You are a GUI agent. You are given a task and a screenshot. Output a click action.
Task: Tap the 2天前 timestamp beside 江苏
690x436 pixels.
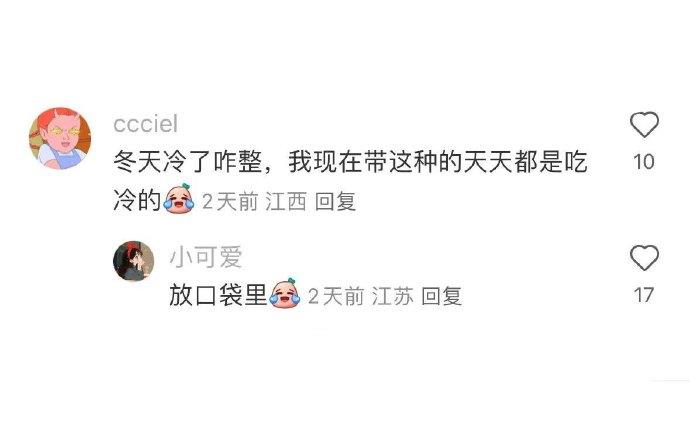coord(336,296)
